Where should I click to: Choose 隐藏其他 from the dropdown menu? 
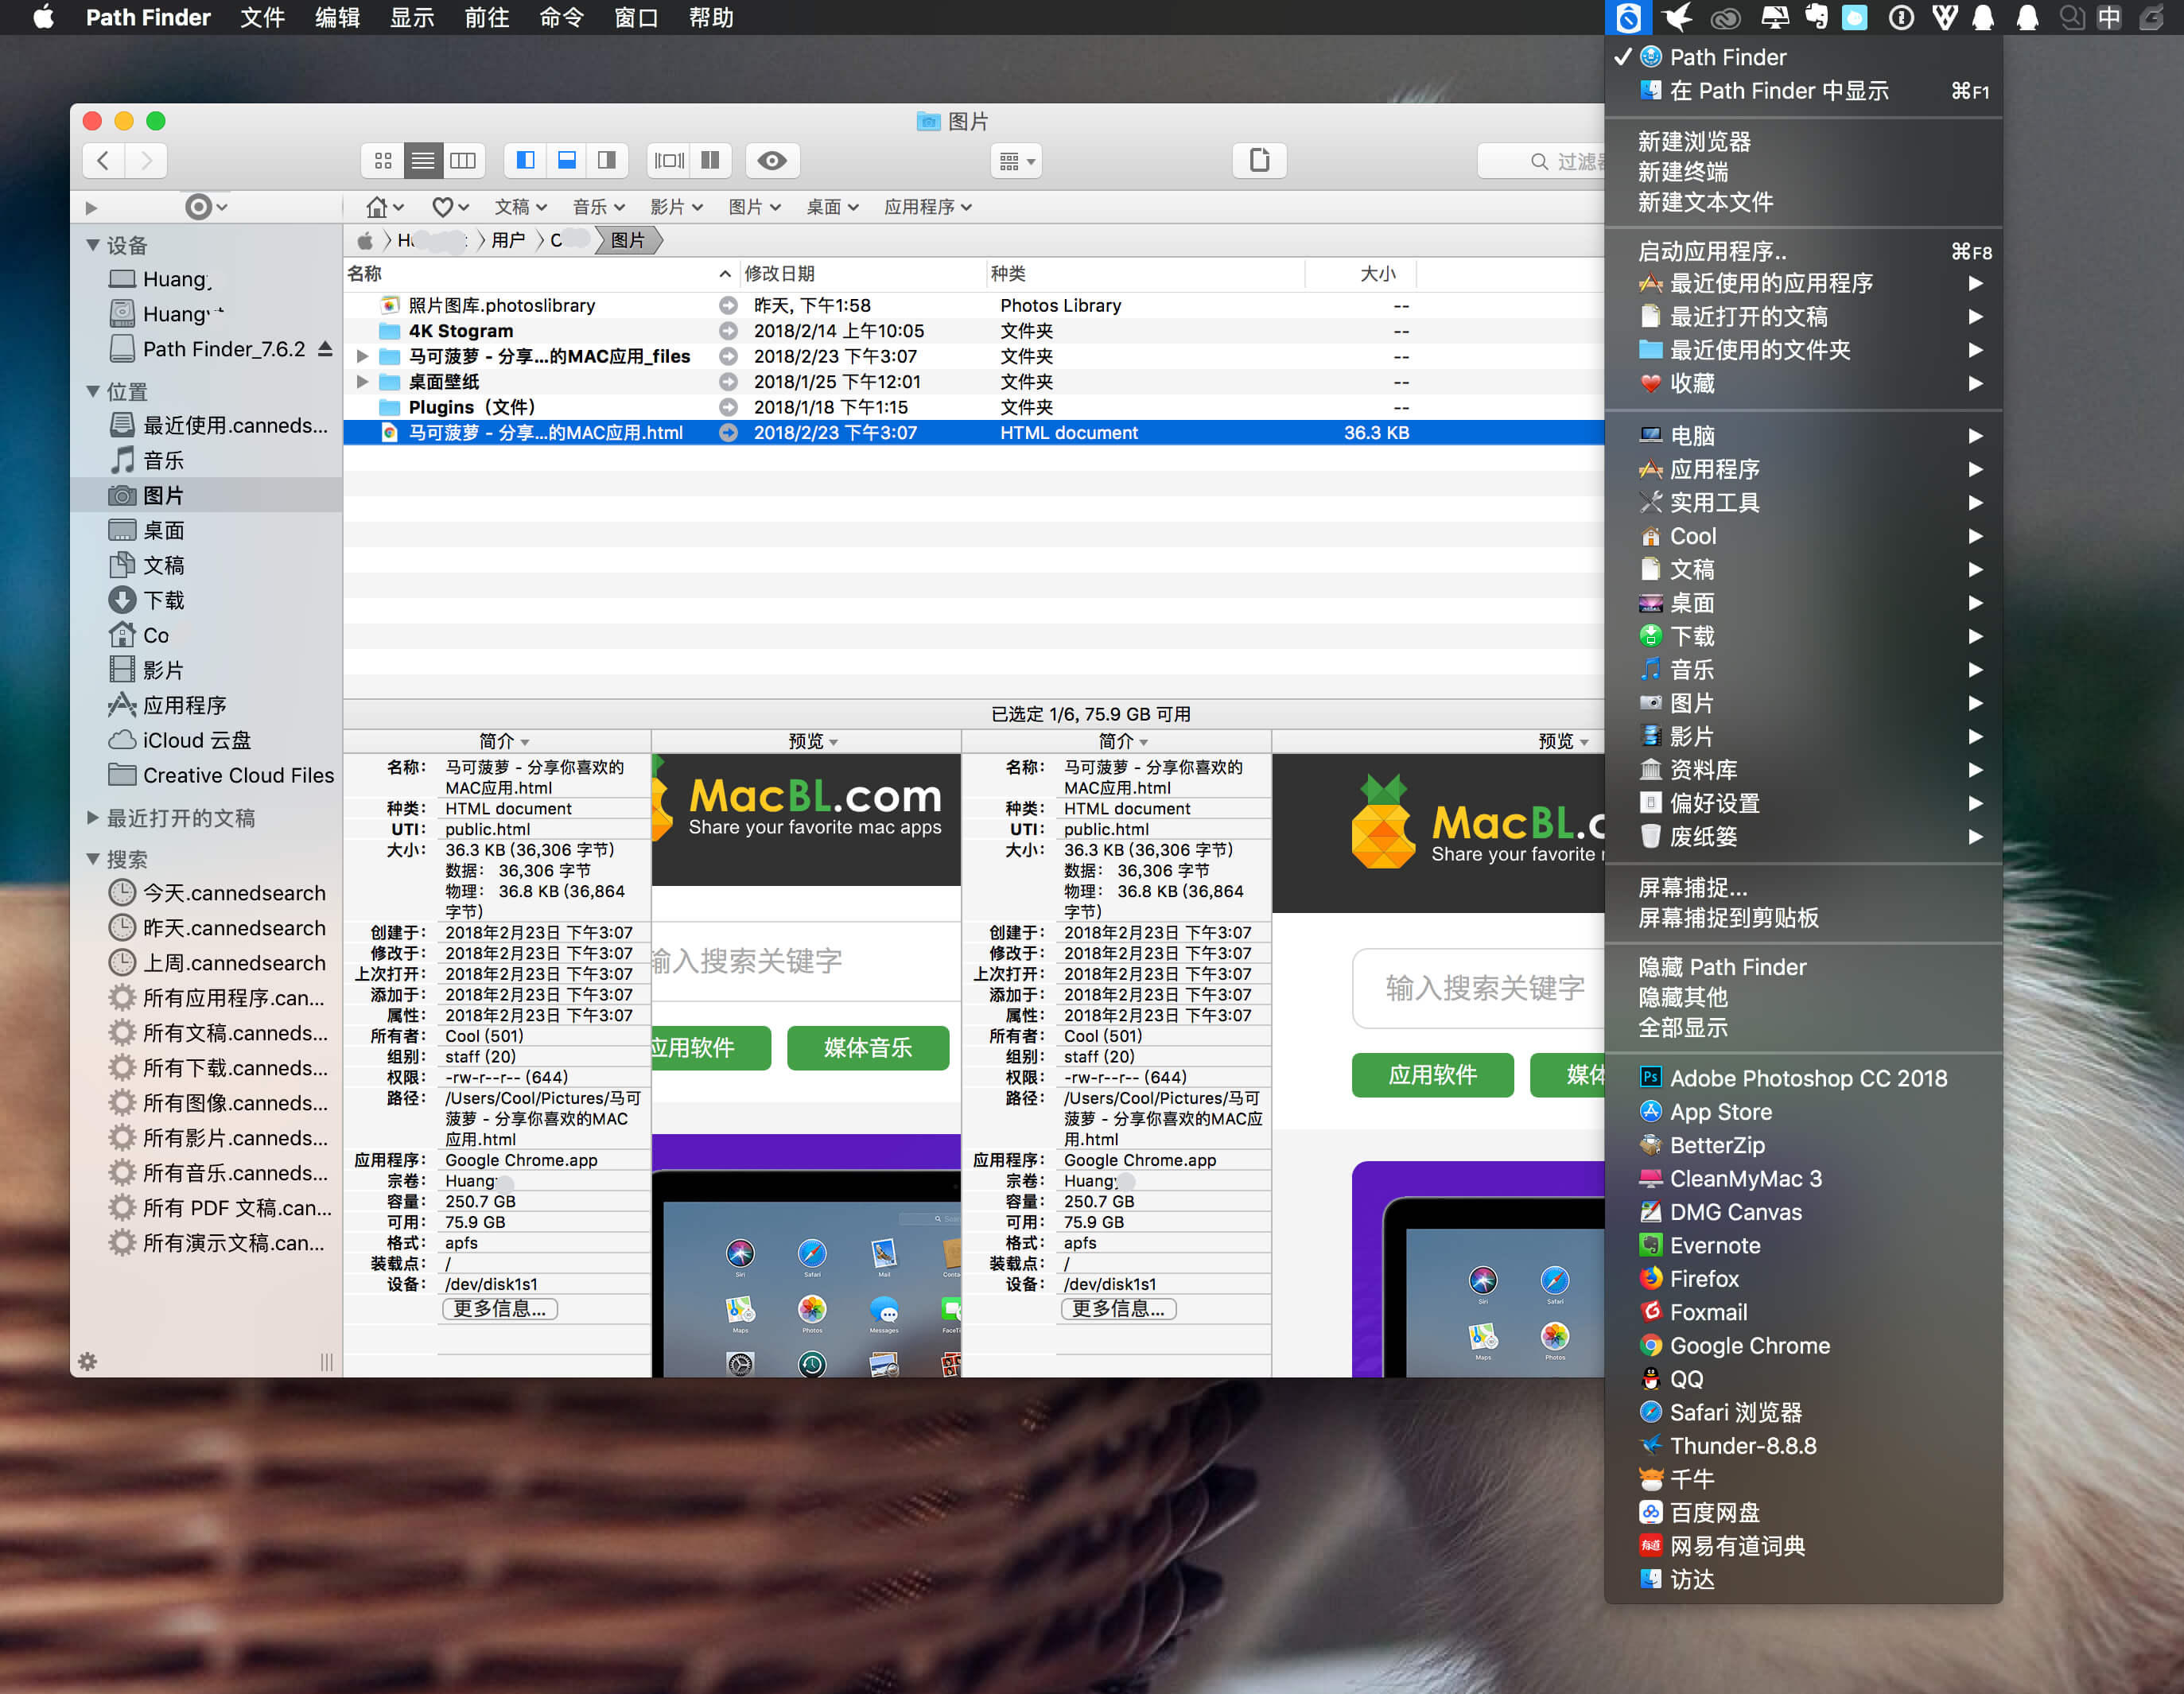[x=1803, y=997]
